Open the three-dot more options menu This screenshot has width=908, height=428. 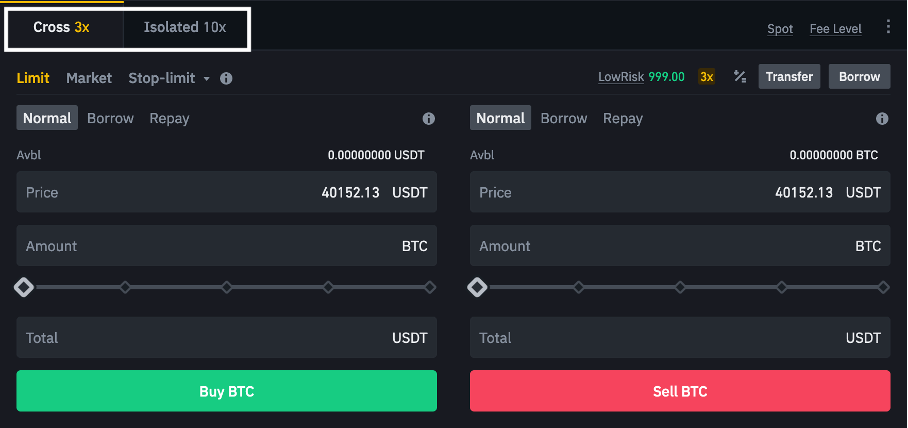coord(888,26)
